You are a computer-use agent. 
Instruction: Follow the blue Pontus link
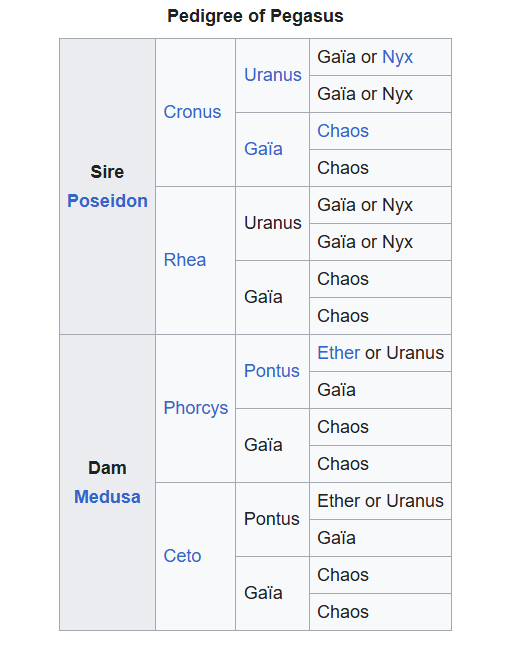point(272,371)
